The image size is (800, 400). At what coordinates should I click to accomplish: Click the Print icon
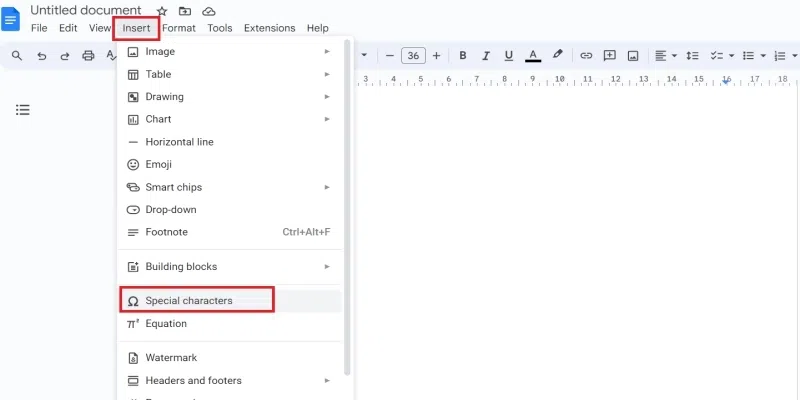[x=88, y=56]
